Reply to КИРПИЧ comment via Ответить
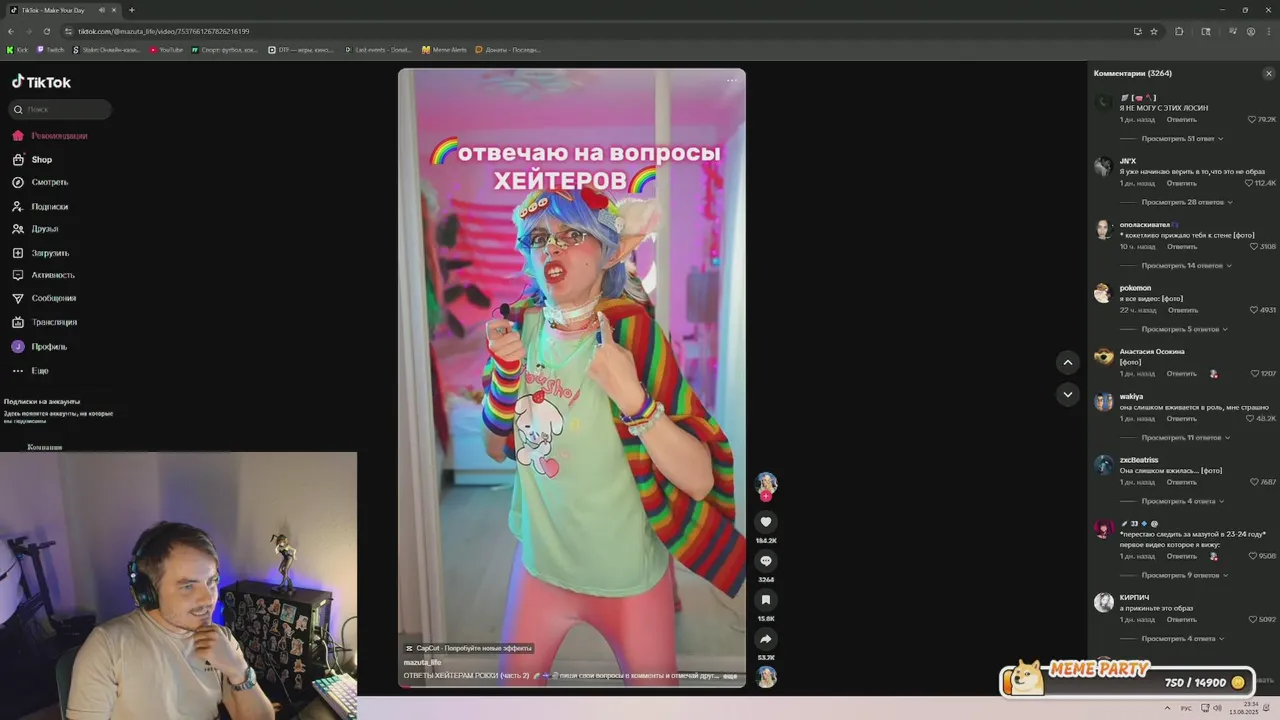This screenshot has width=1280, height=720. (1181, 620)
